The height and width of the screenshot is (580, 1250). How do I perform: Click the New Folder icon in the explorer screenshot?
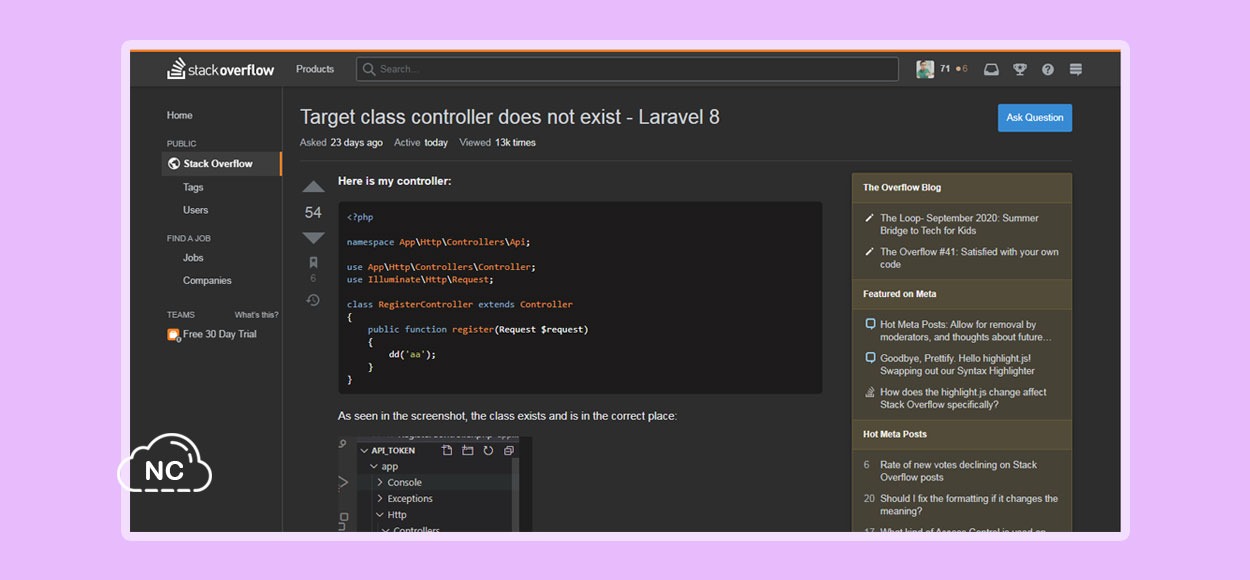pos(467,450)
